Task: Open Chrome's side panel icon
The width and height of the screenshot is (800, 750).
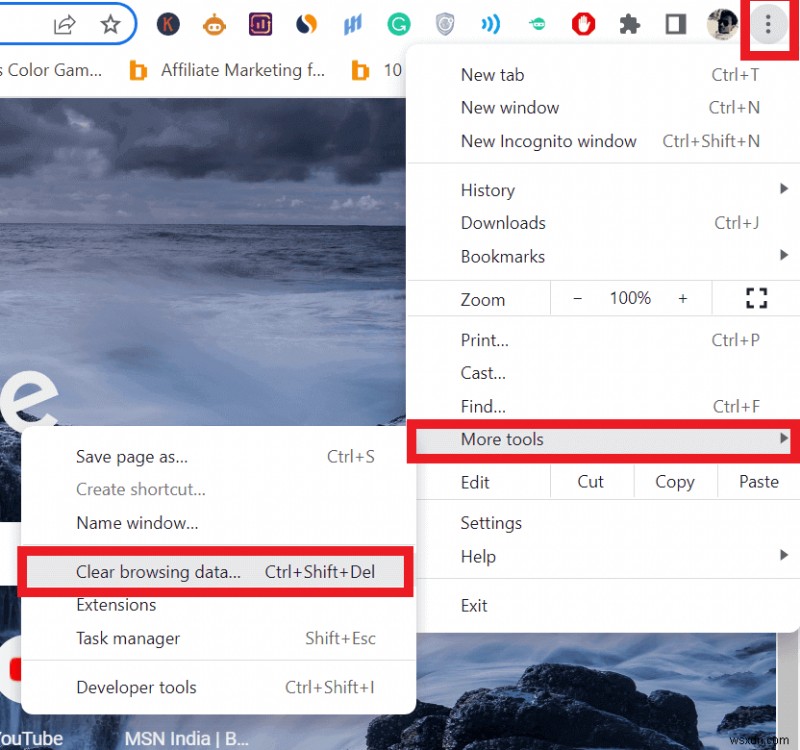Action: click(674, 25)
